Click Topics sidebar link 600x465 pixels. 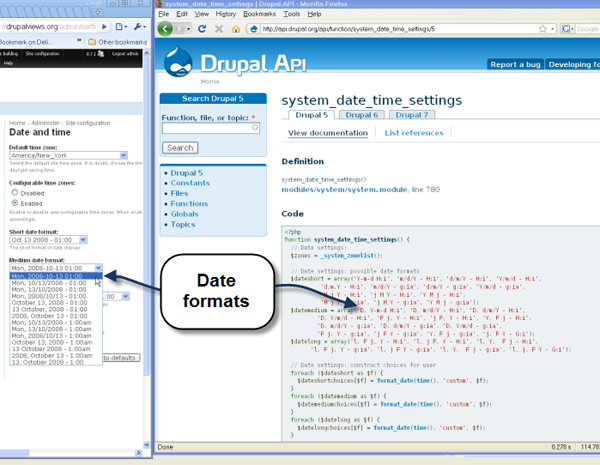point(183,224)
